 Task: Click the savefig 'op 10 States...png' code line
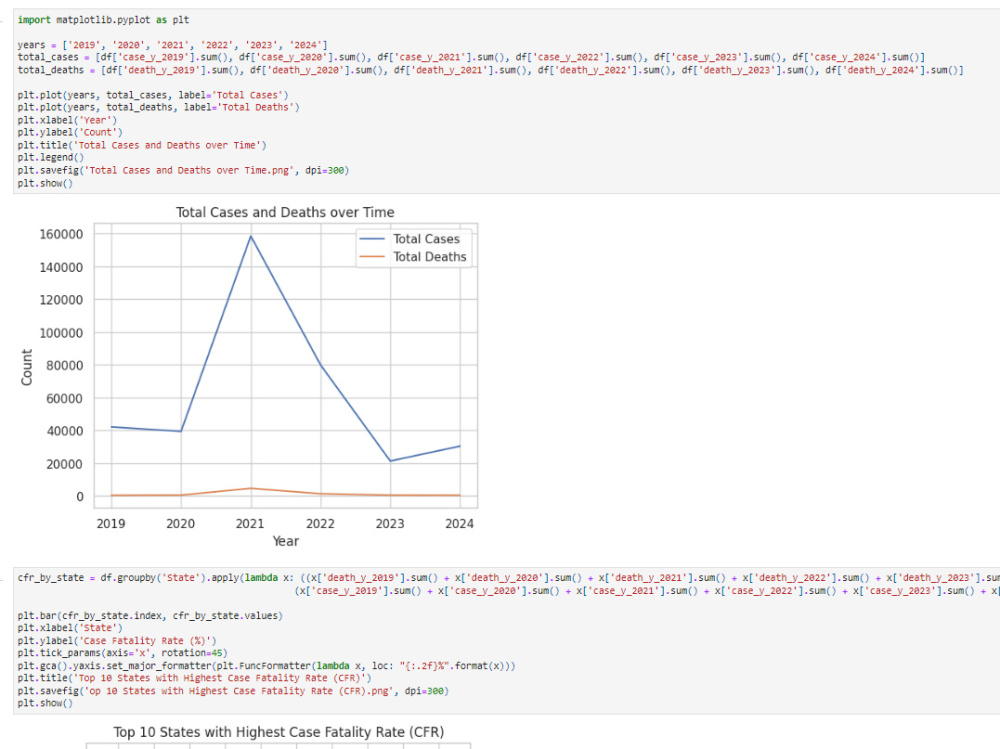[233, 691]
